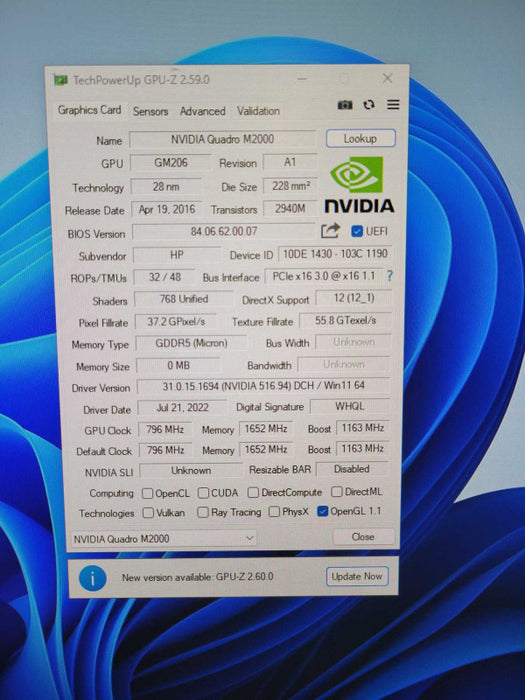Click the Digital Signature value WHQL
This screenshot has width=525, height=700.
pos(350,406)
